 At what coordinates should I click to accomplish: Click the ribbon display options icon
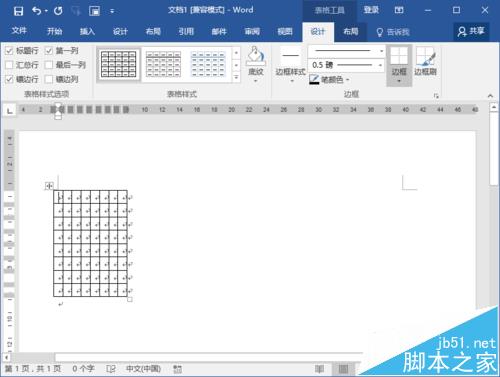[x=399, y=10]
